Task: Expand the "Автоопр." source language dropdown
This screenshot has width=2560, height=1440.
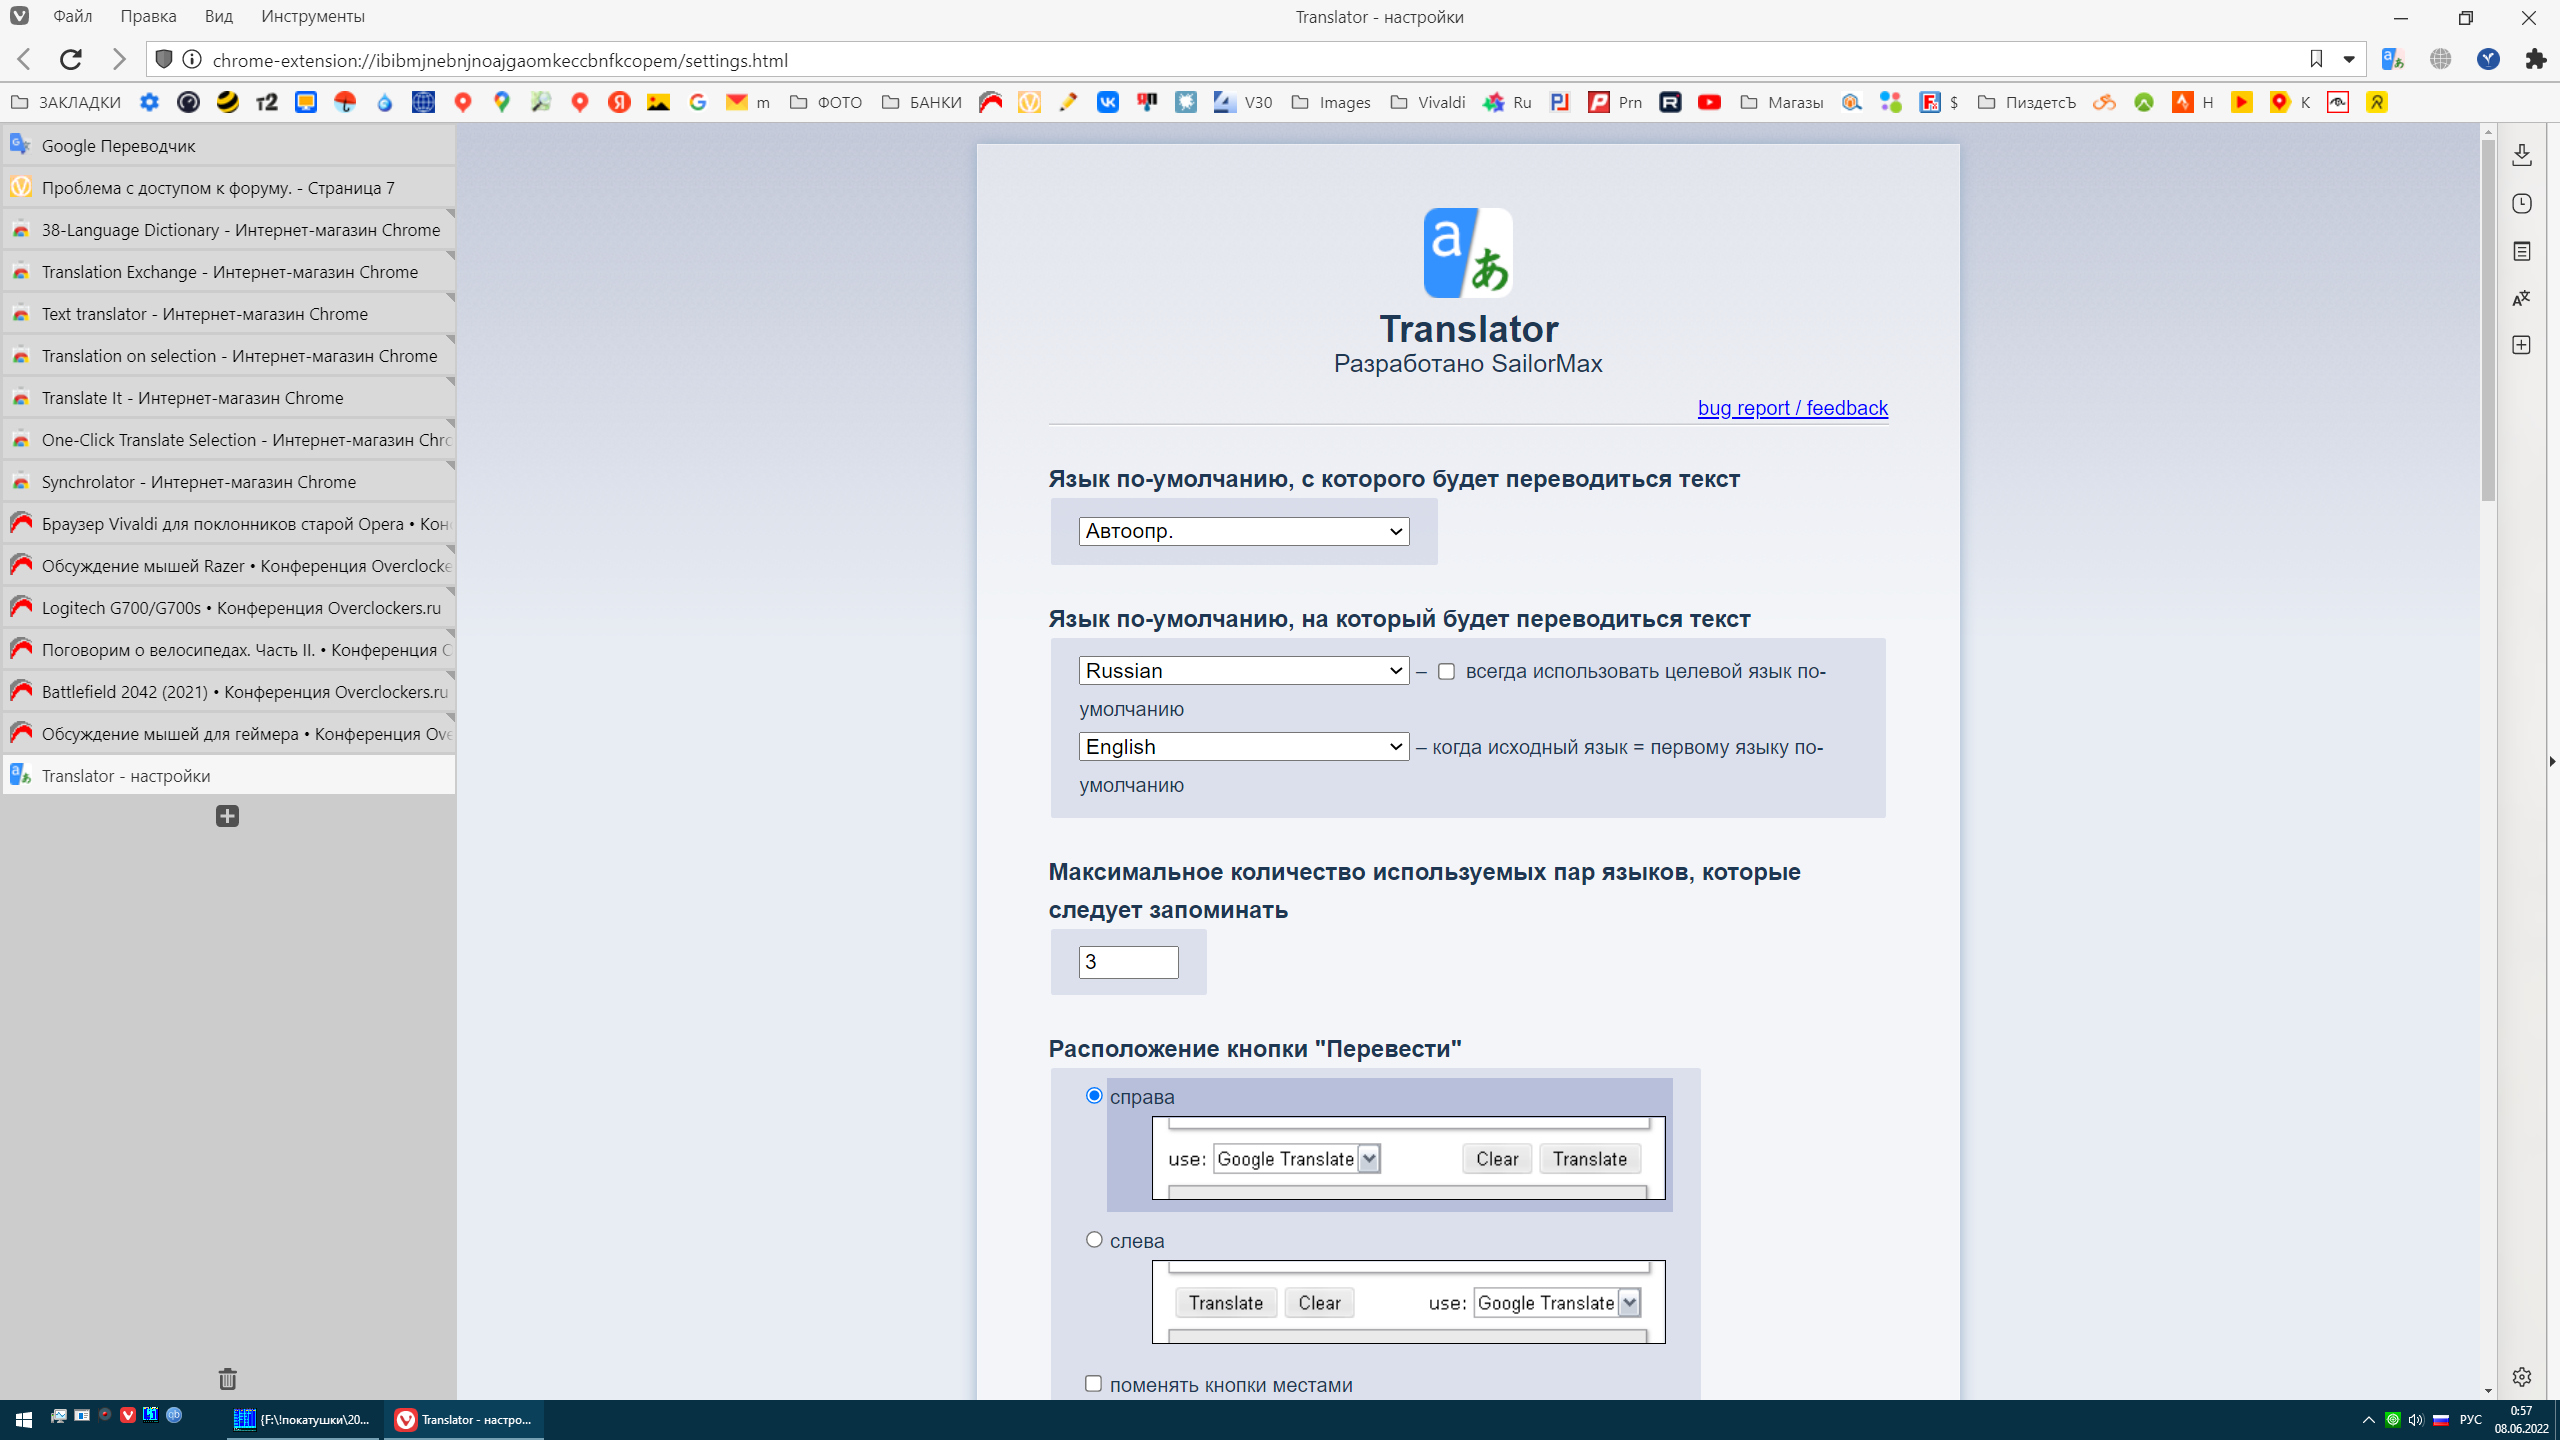Action: [1243, 531]
